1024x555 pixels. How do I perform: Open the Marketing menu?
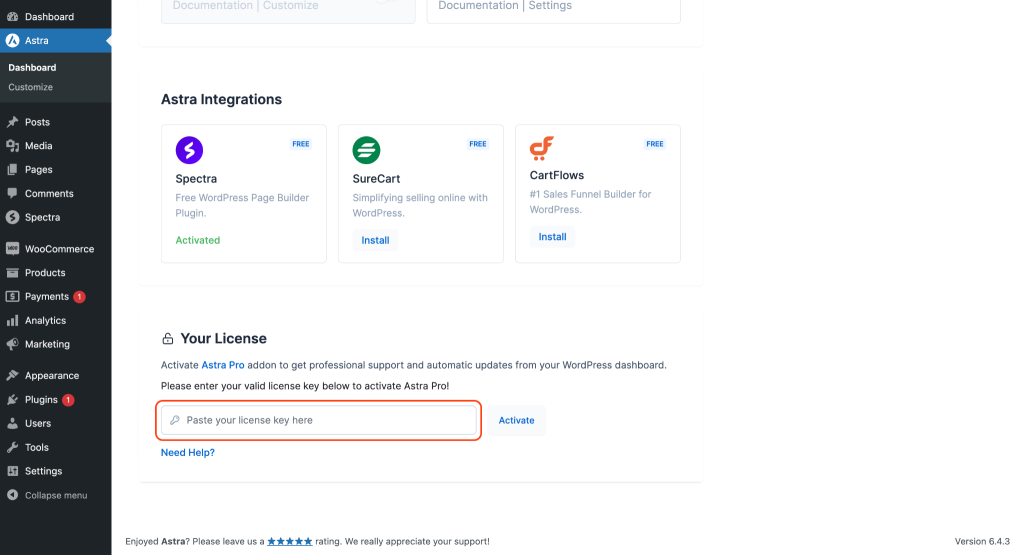[47, 344]
